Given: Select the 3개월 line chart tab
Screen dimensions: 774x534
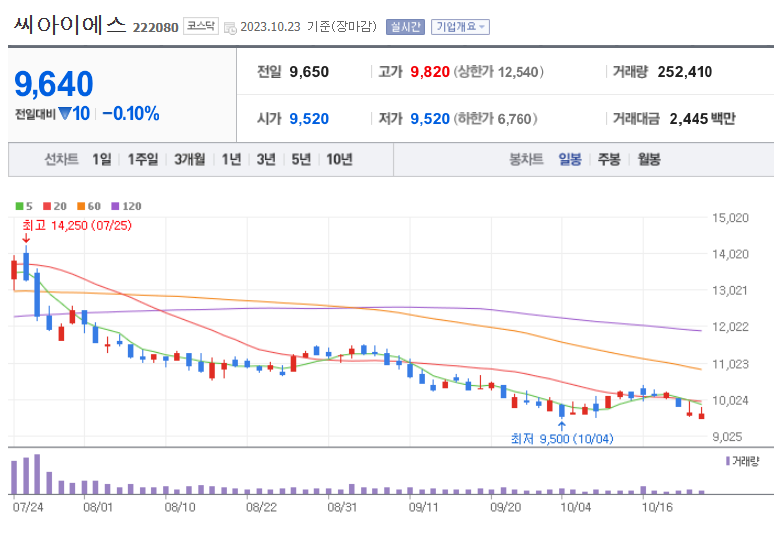Looking at the screenshot, I should coord(190,159).
